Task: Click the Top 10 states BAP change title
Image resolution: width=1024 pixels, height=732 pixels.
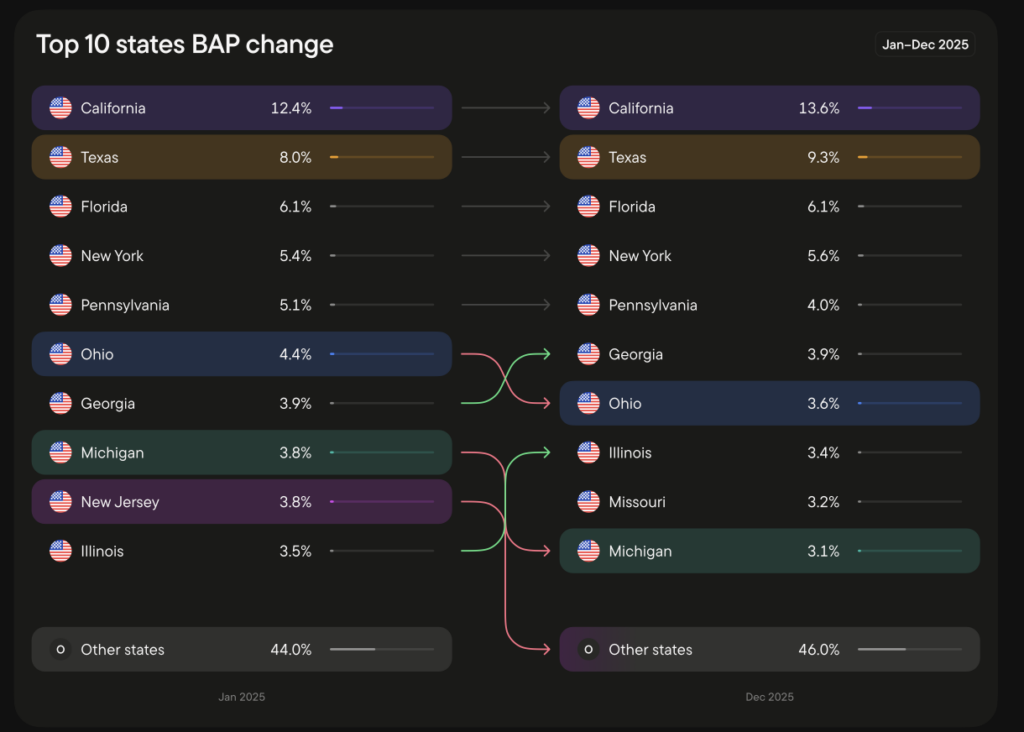Action: click(185, 45)
